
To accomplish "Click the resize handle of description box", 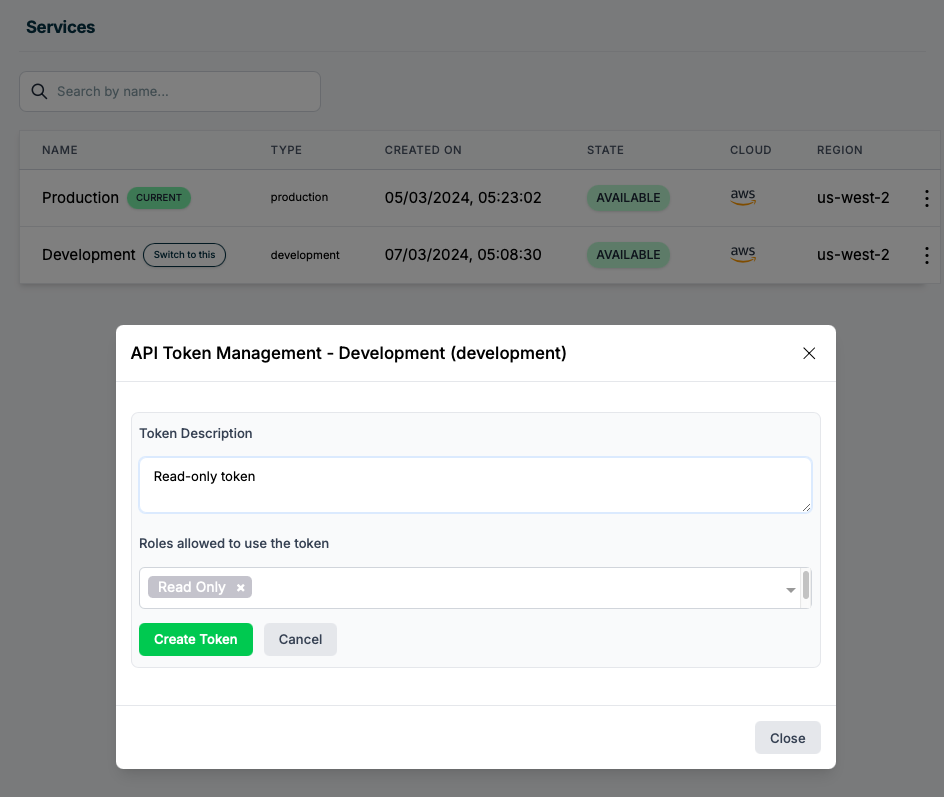I will (x=806, y=507).
